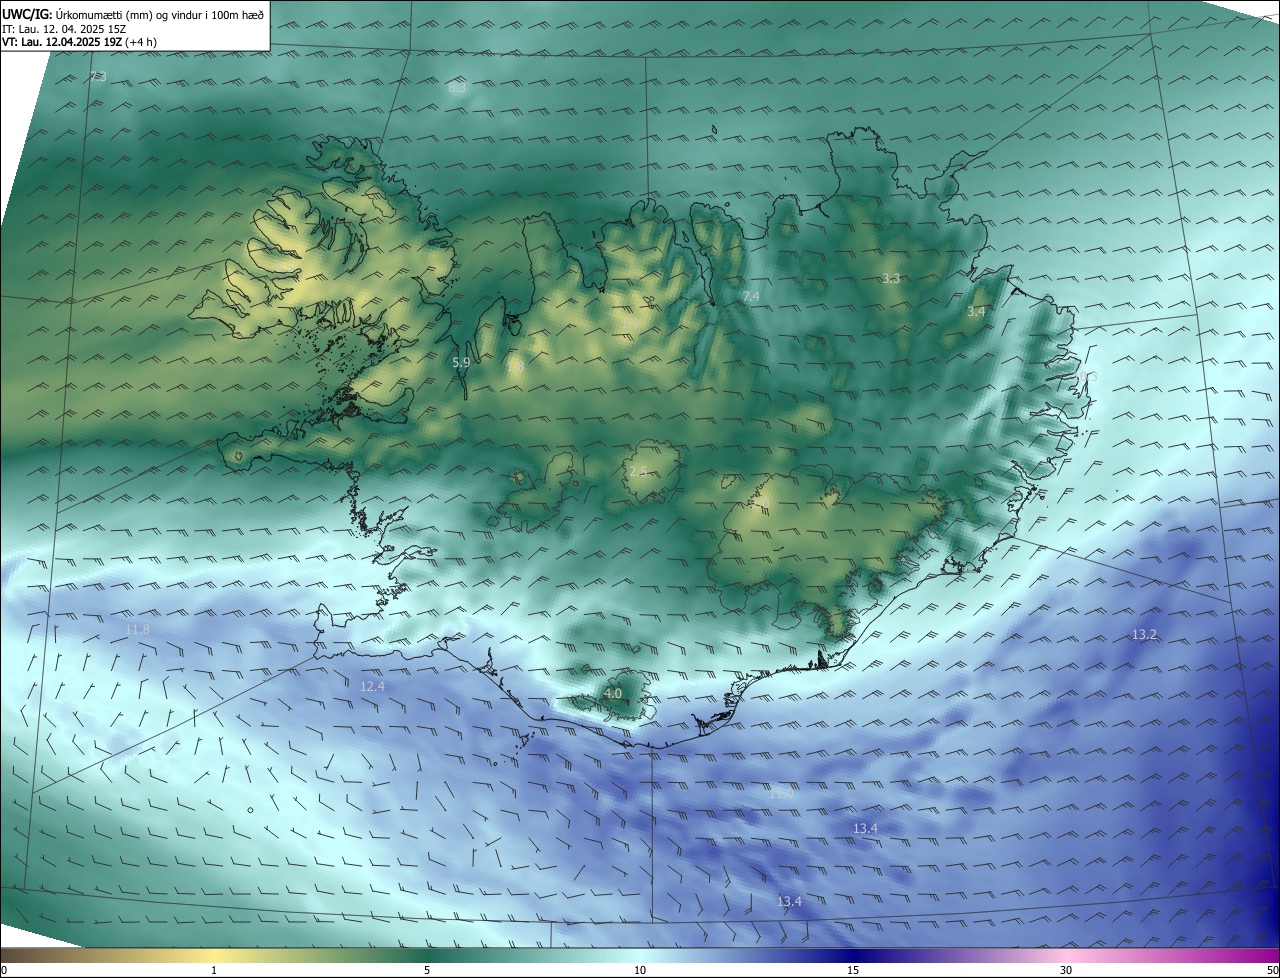Click the 11.8 value label over the sea
Screen dimensions: 1280x978
point(137,629)
